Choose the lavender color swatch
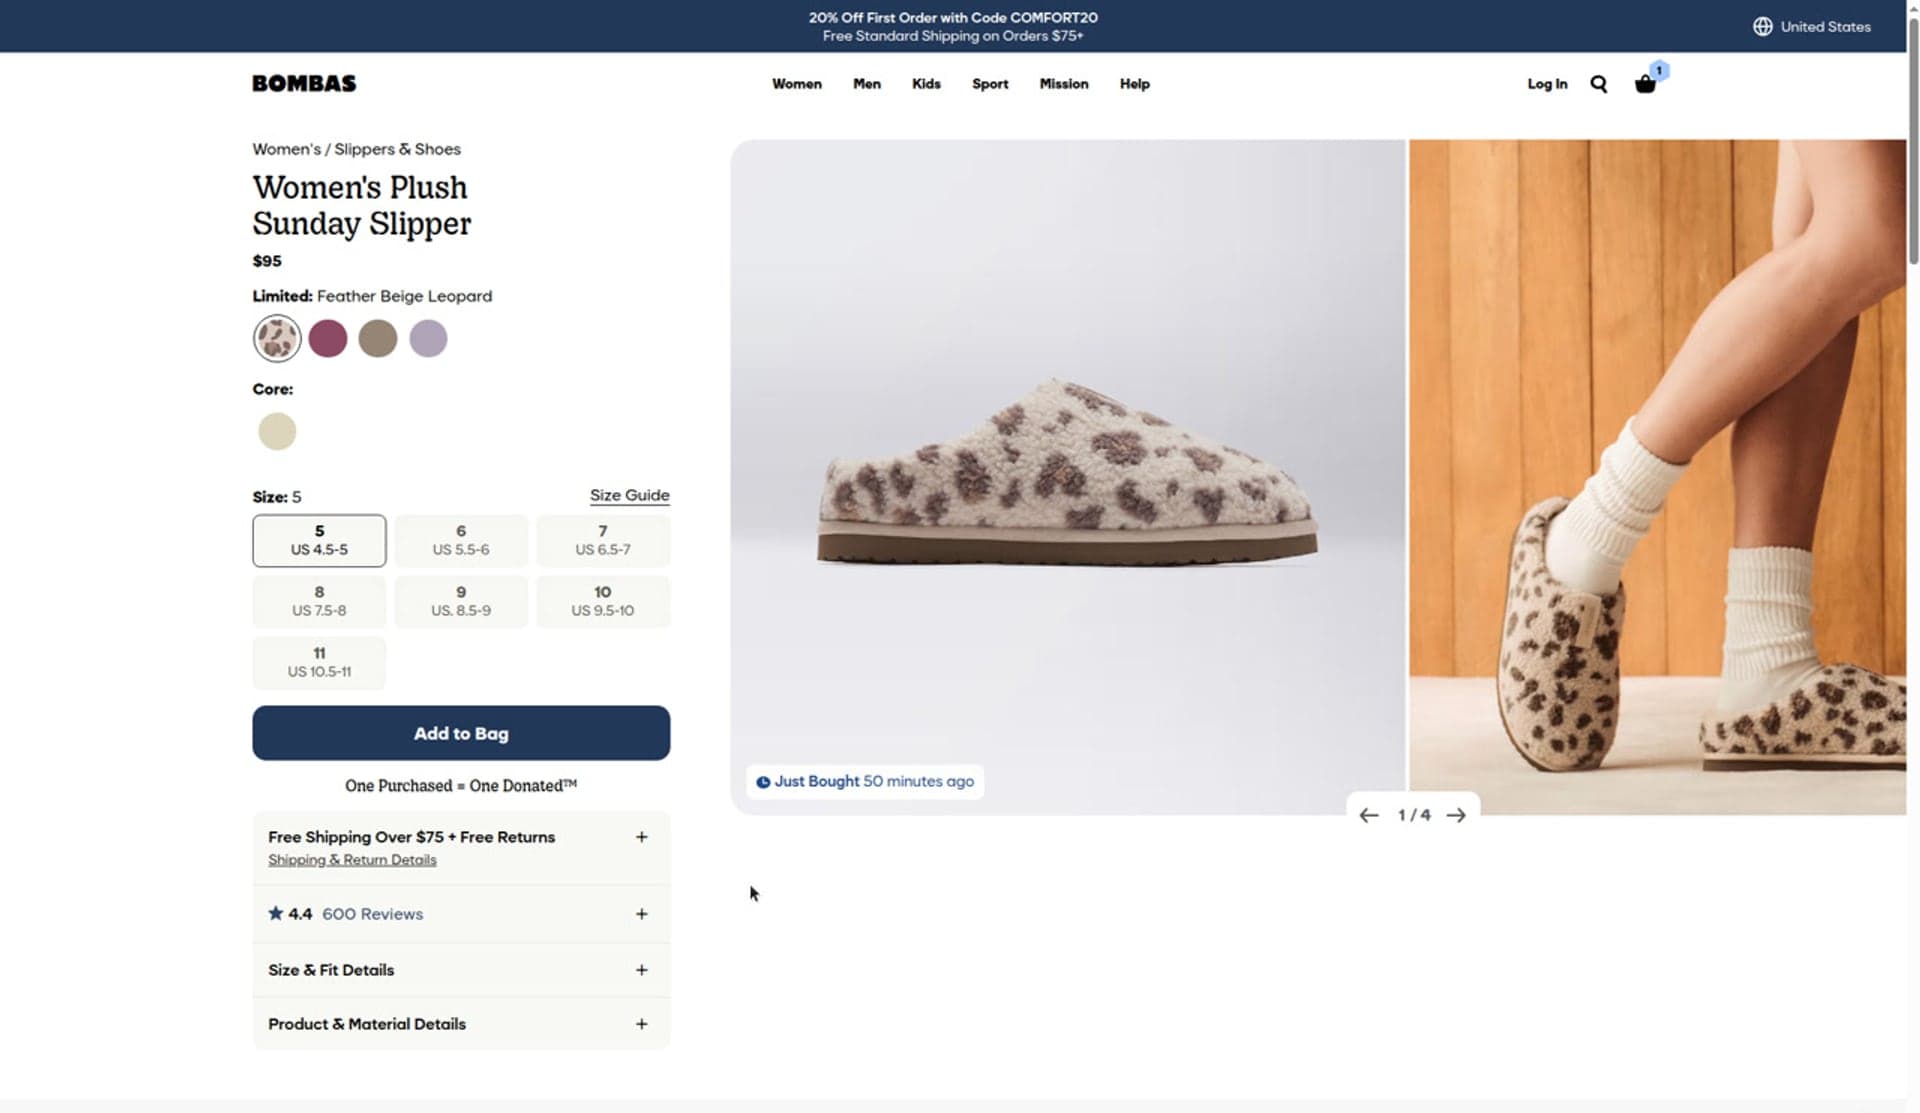The height and width of the screenshot is (1113, 1920). 428,338
